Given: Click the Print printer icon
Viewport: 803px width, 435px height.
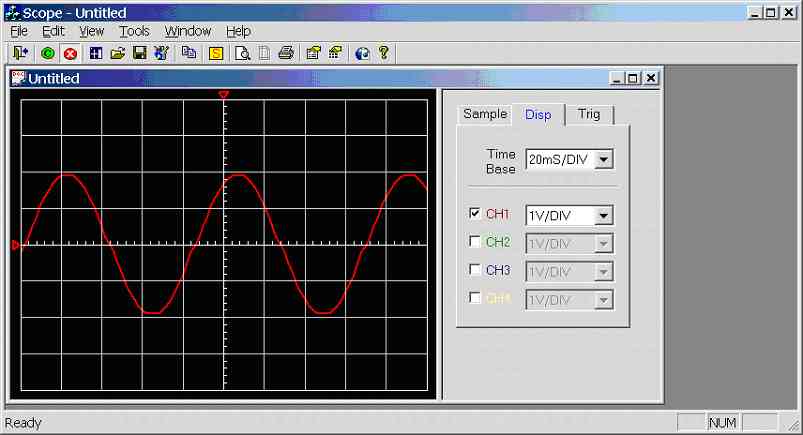Looking at the screenshot, I should tap(286, 53).
